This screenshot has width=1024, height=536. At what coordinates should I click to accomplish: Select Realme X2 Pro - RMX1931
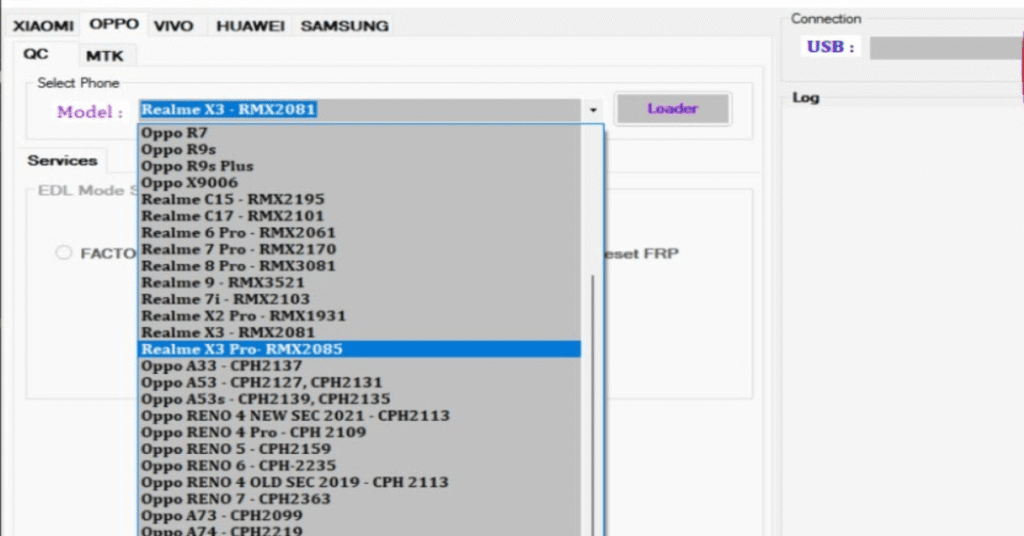tap(360, 316)
